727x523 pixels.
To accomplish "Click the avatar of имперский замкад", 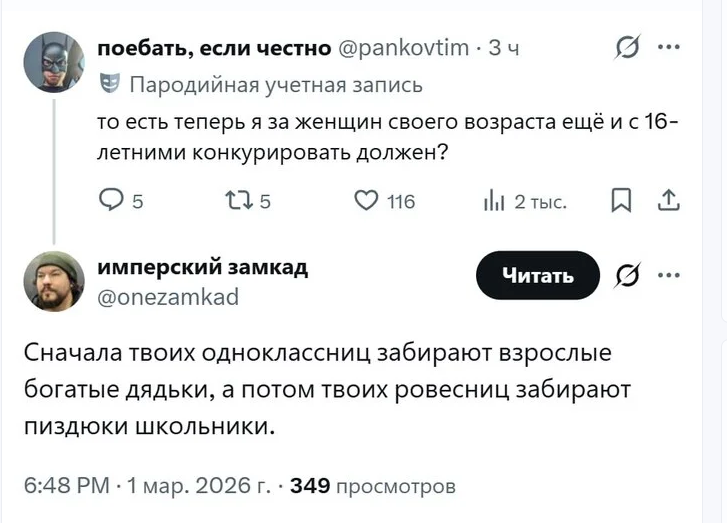I will [54, 281].
